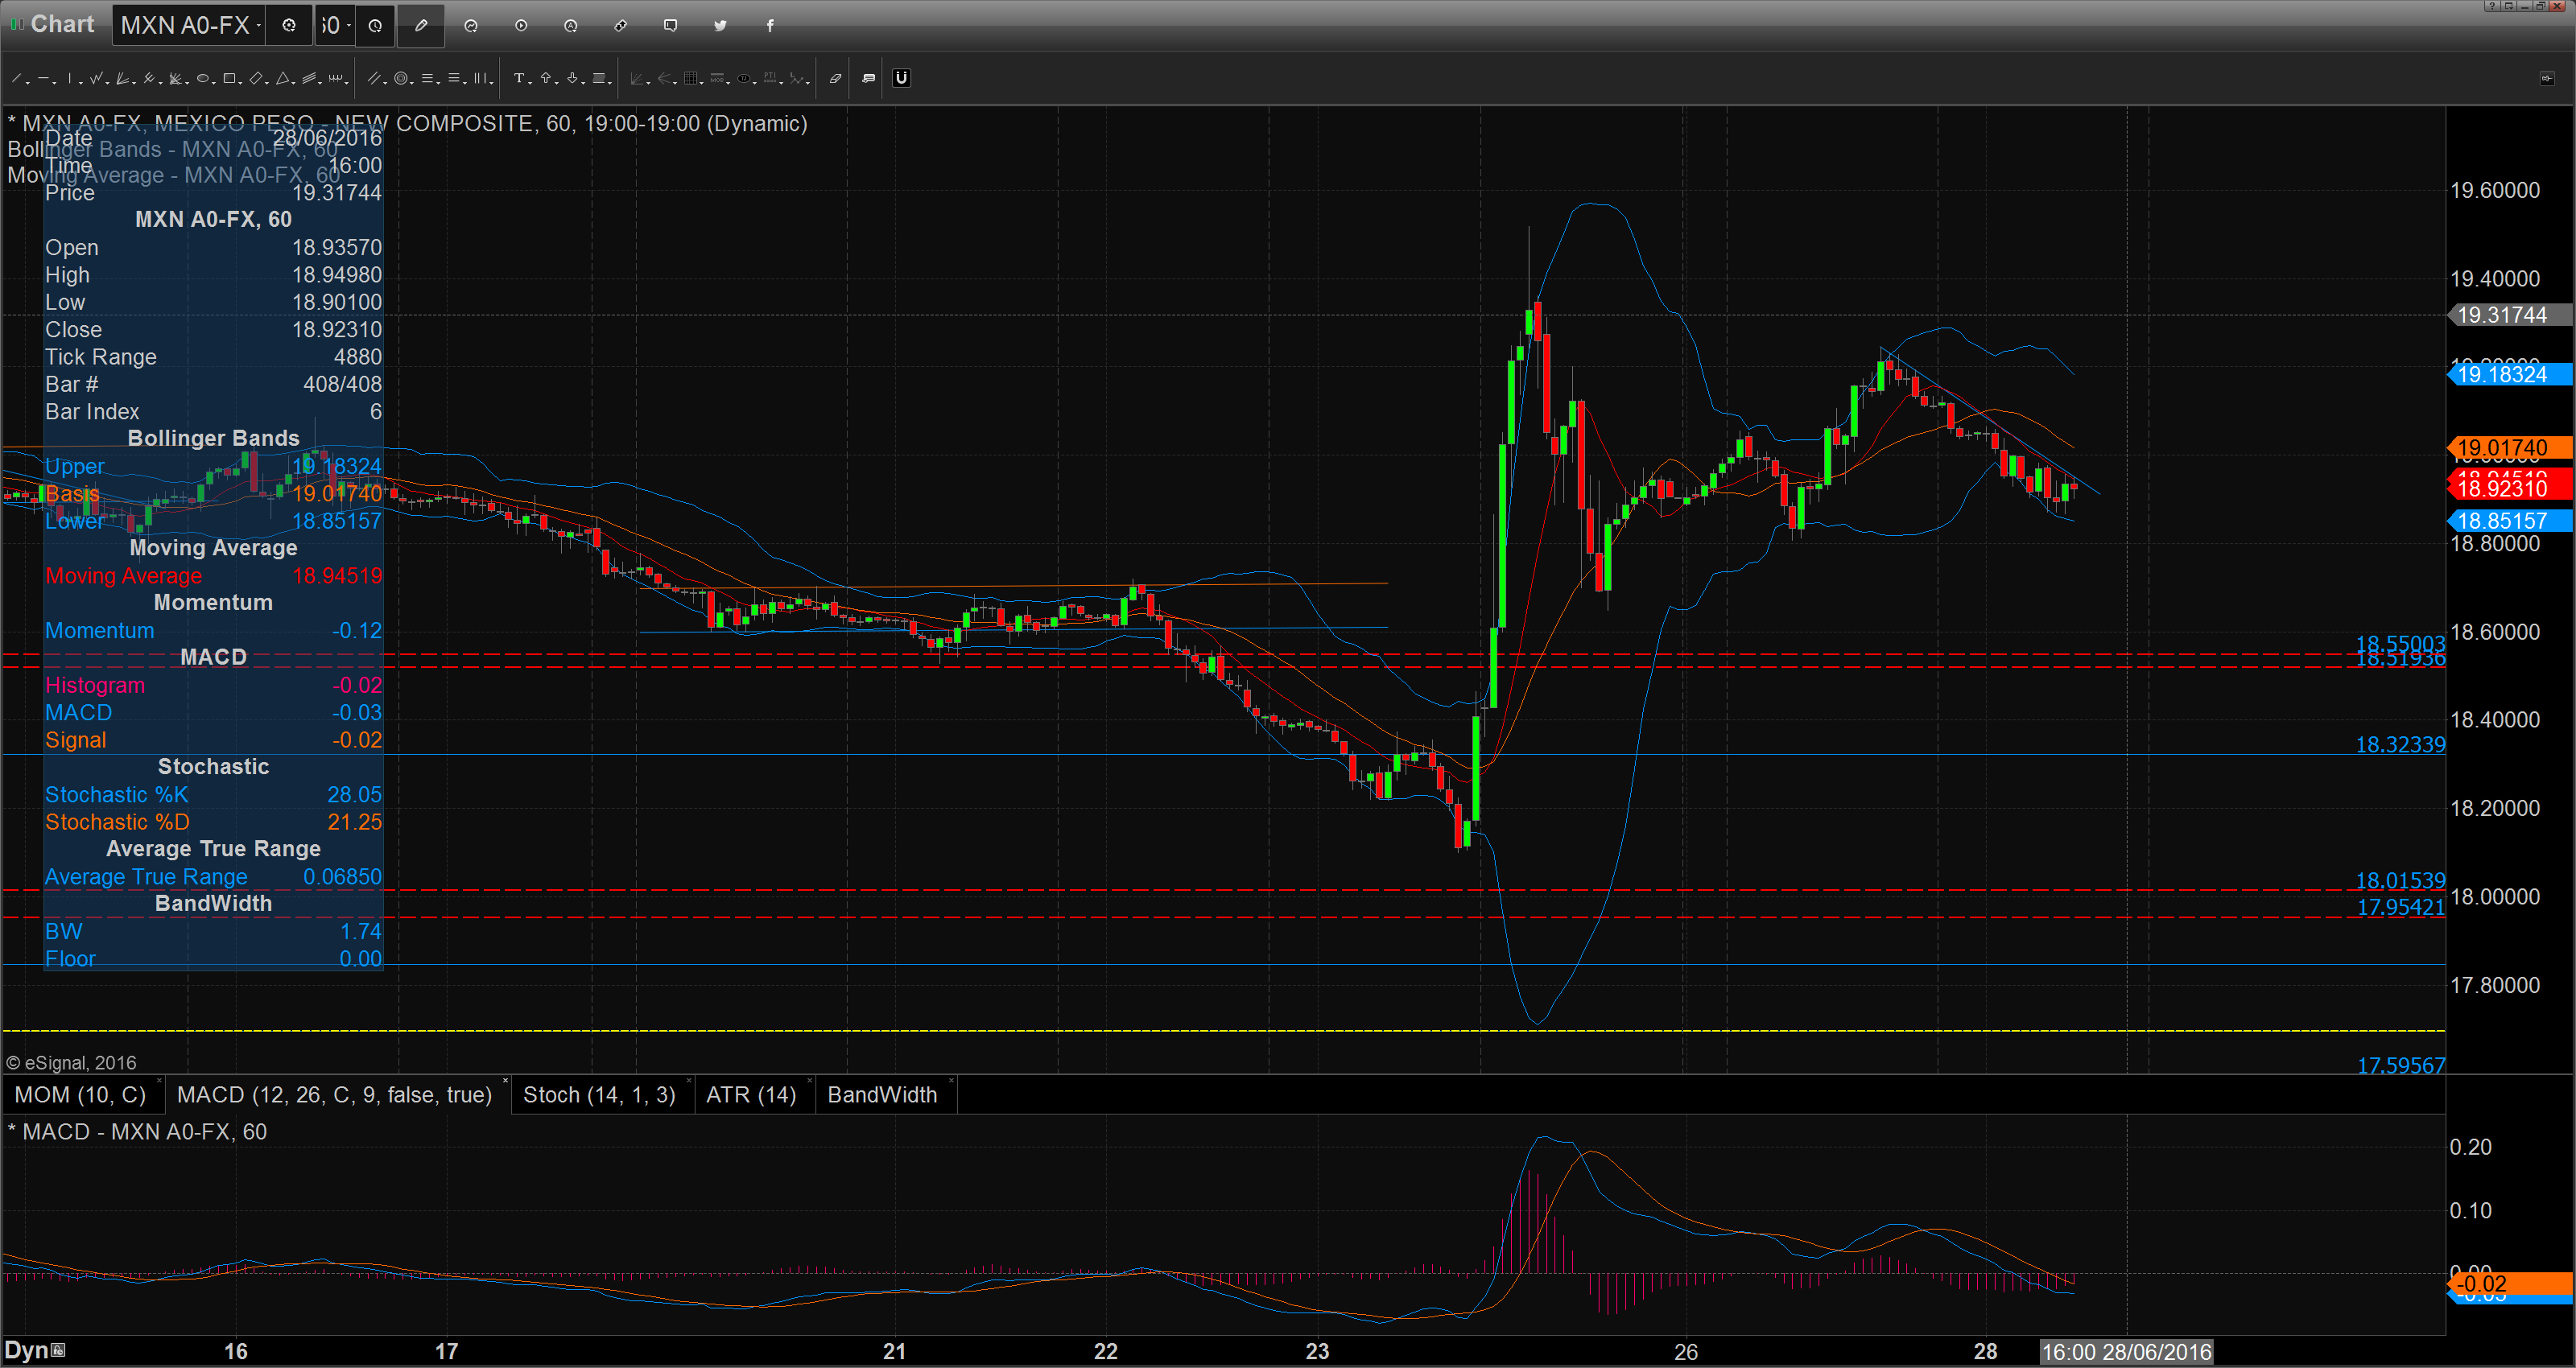
Task: Close the MACD study tab
Action: (505, 1081)
